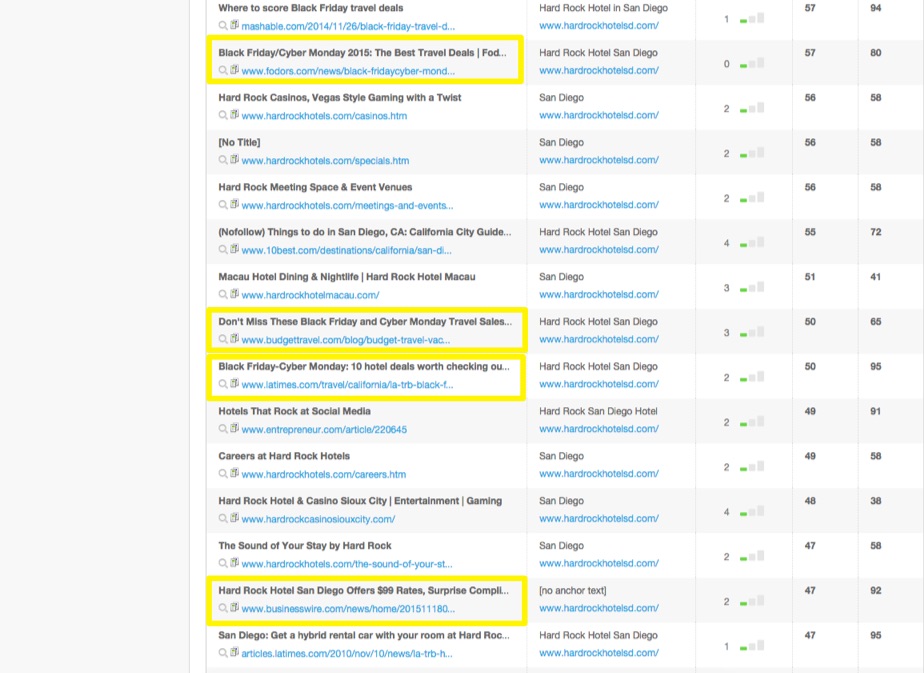Click the magnifier icon by the specials.htm link
This screenshot has width=924, height=673.
(x=223, y=160)
